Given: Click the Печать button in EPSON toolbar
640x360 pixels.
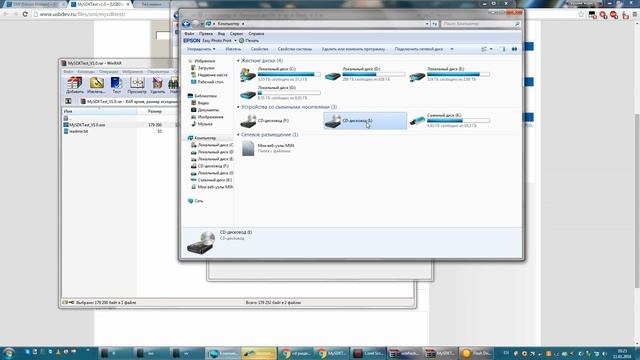Looking at the screenshot, I should [x=249, y=41].
